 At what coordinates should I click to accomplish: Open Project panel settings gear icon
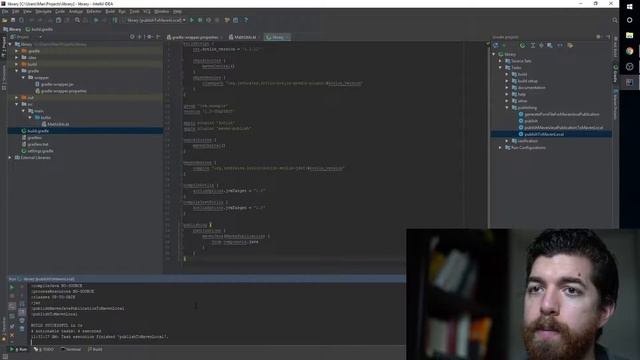[149, 37]
